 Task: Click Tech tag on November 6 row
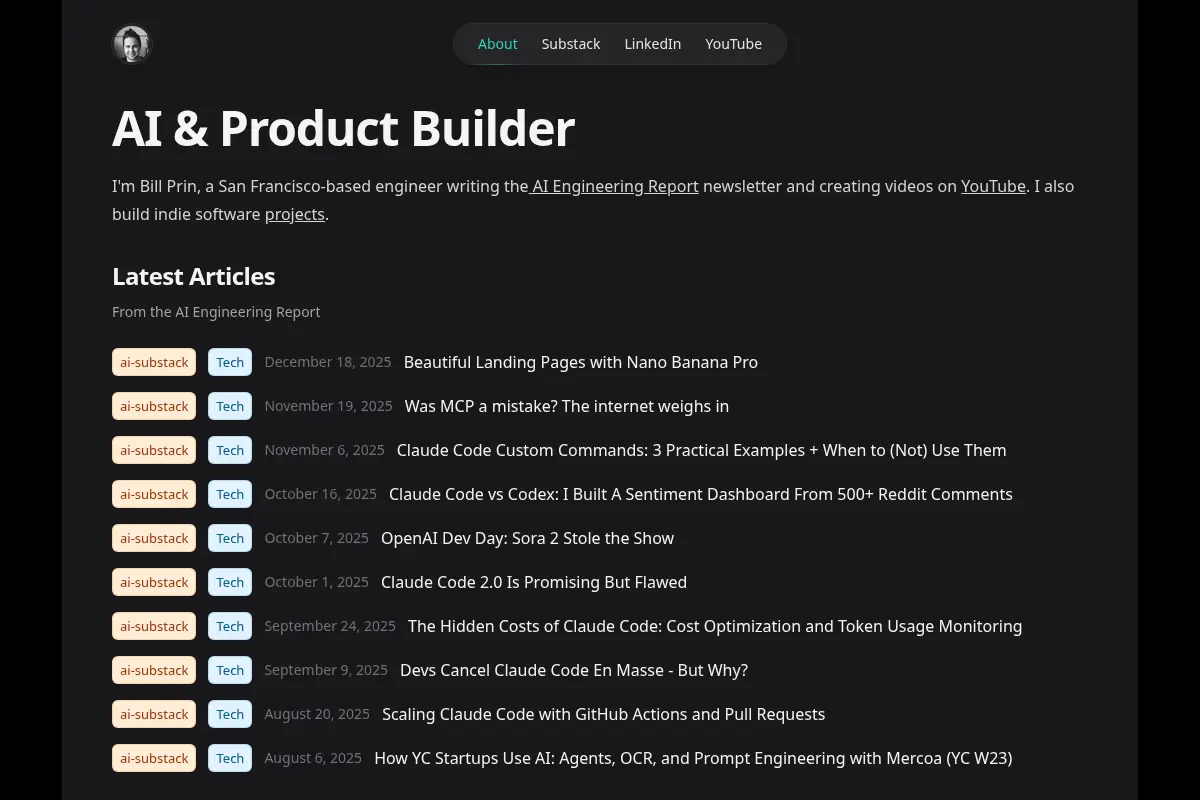230,450
